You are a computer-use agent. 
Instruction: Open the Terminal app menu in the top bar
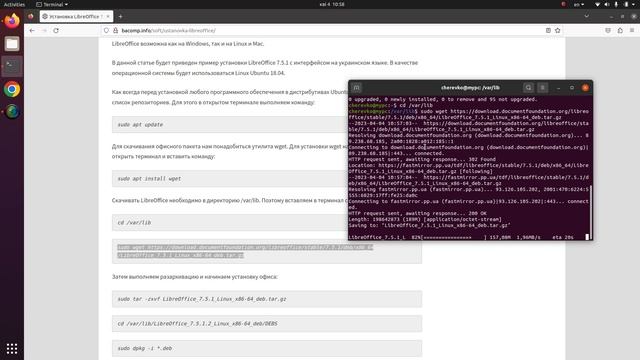click(x=52, y=4)
